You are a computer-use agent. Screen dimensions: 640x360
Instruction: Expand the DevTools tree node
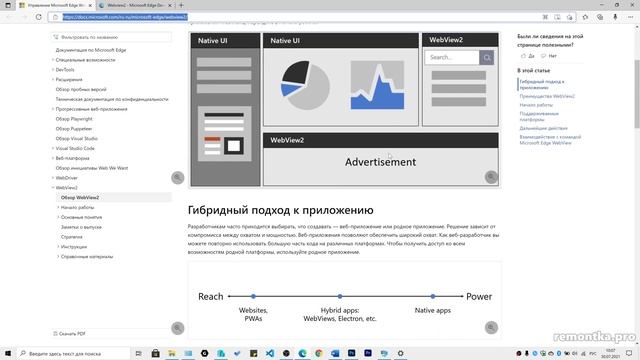(x=53, y=70)
